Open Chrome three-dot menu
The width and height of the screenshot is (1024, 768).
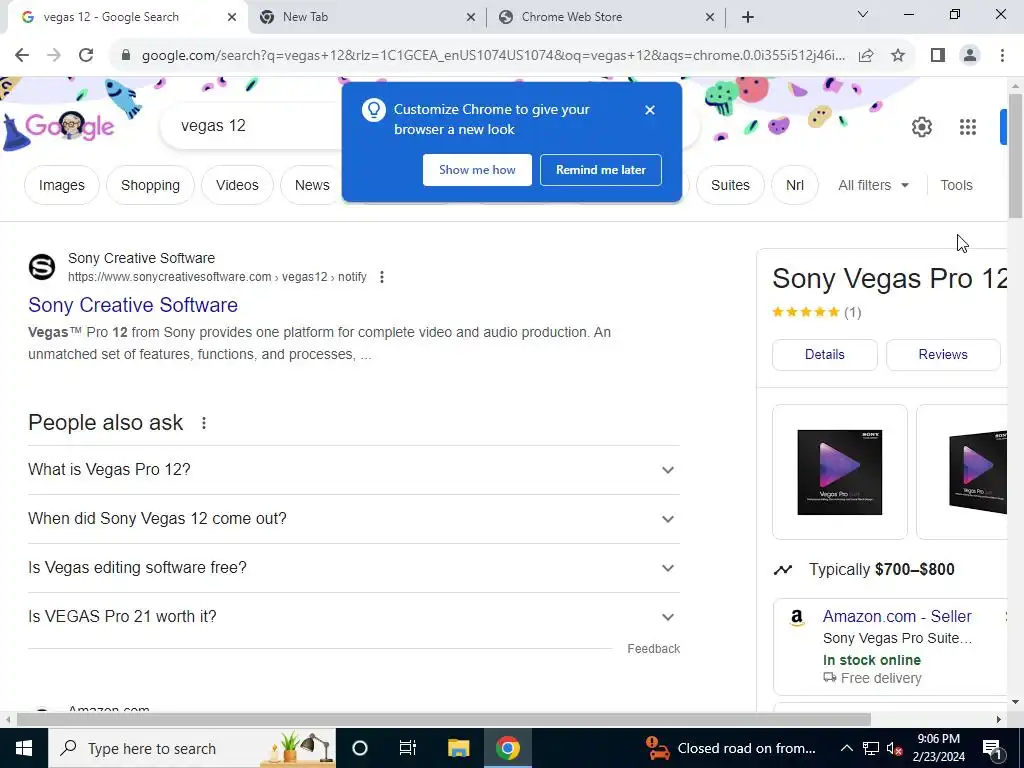1002,56
